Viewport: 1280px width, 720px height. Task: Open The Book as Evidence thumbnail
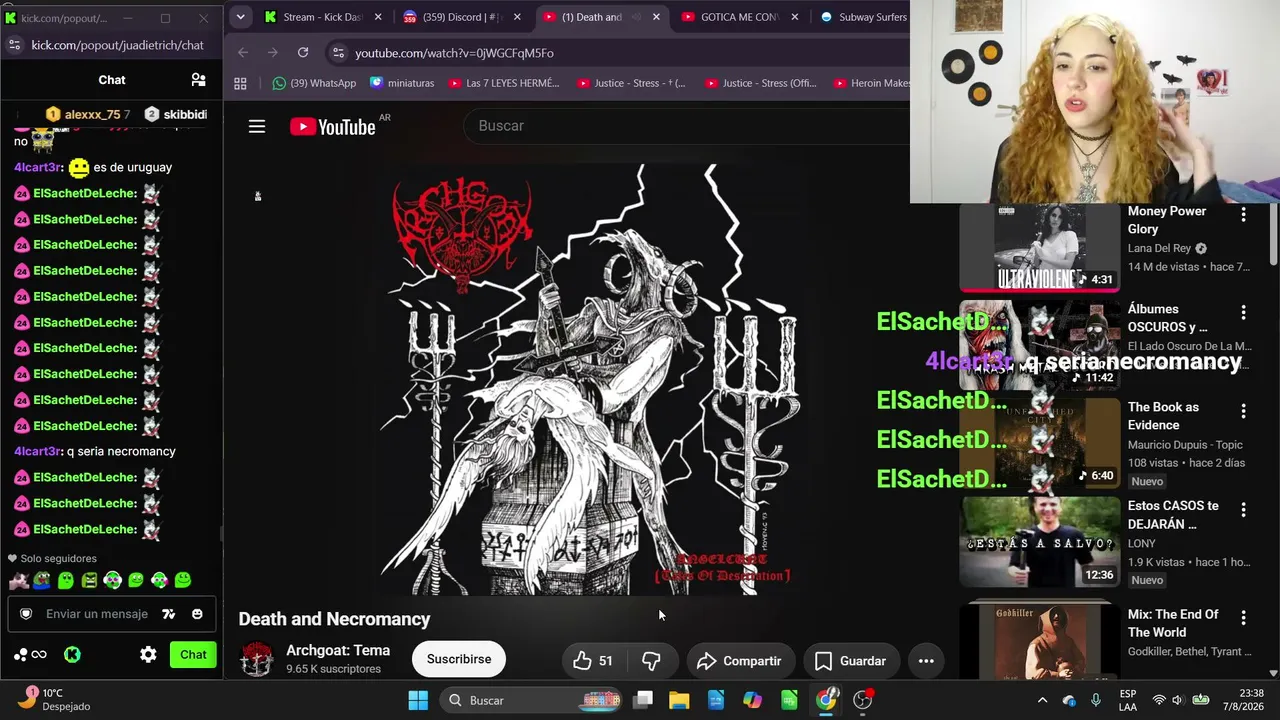tap(1040, 444)
